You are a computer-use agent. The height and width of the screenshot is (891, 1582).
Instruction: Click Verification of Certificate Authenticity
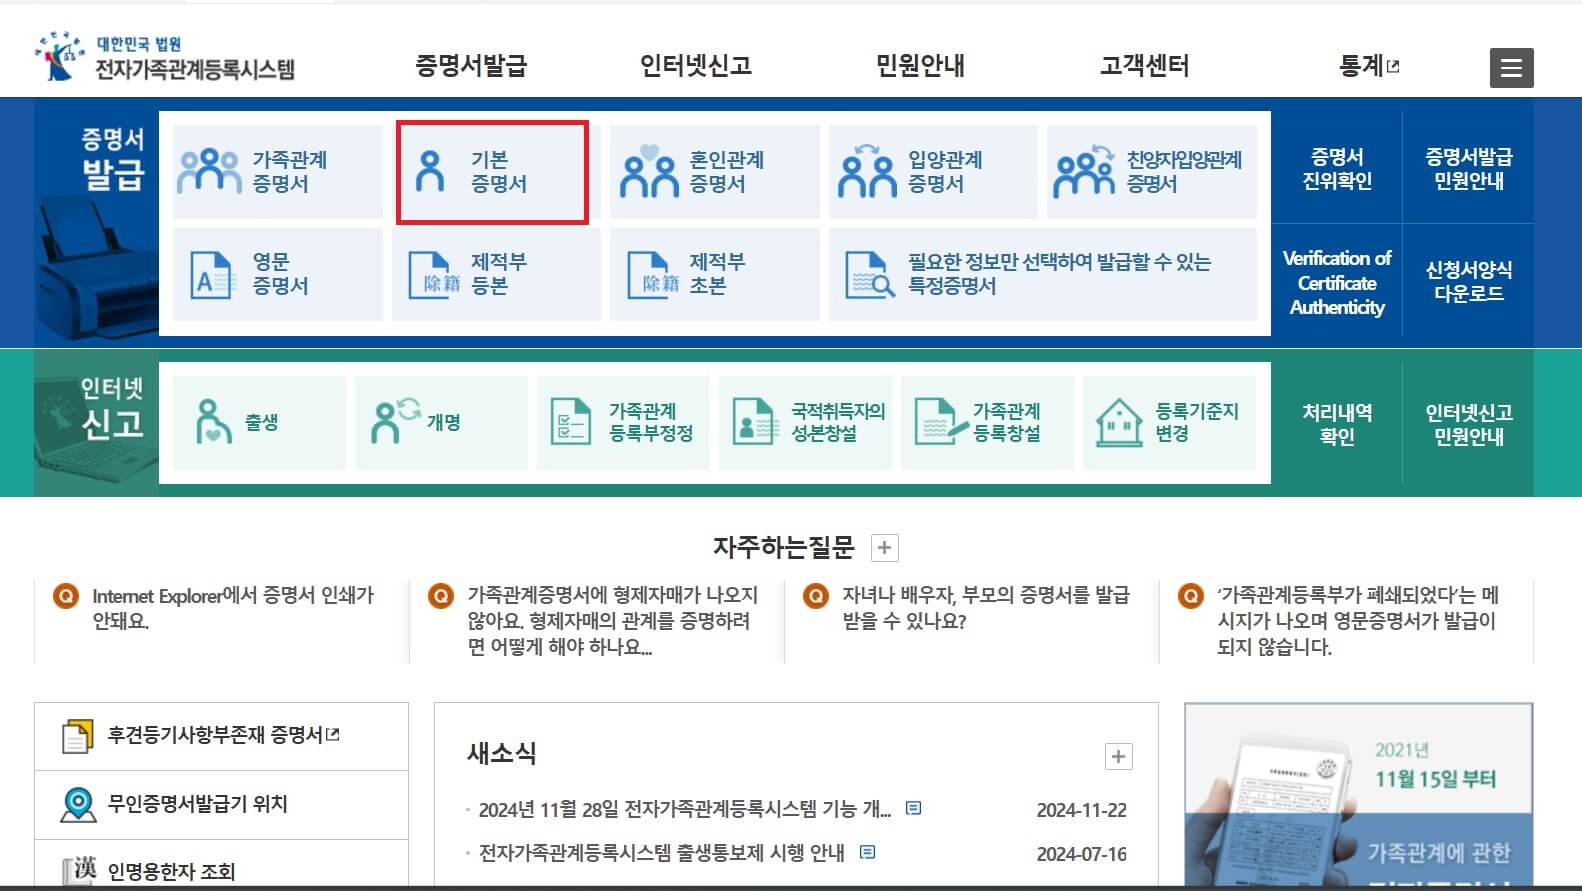click(x=1337, y=282)
